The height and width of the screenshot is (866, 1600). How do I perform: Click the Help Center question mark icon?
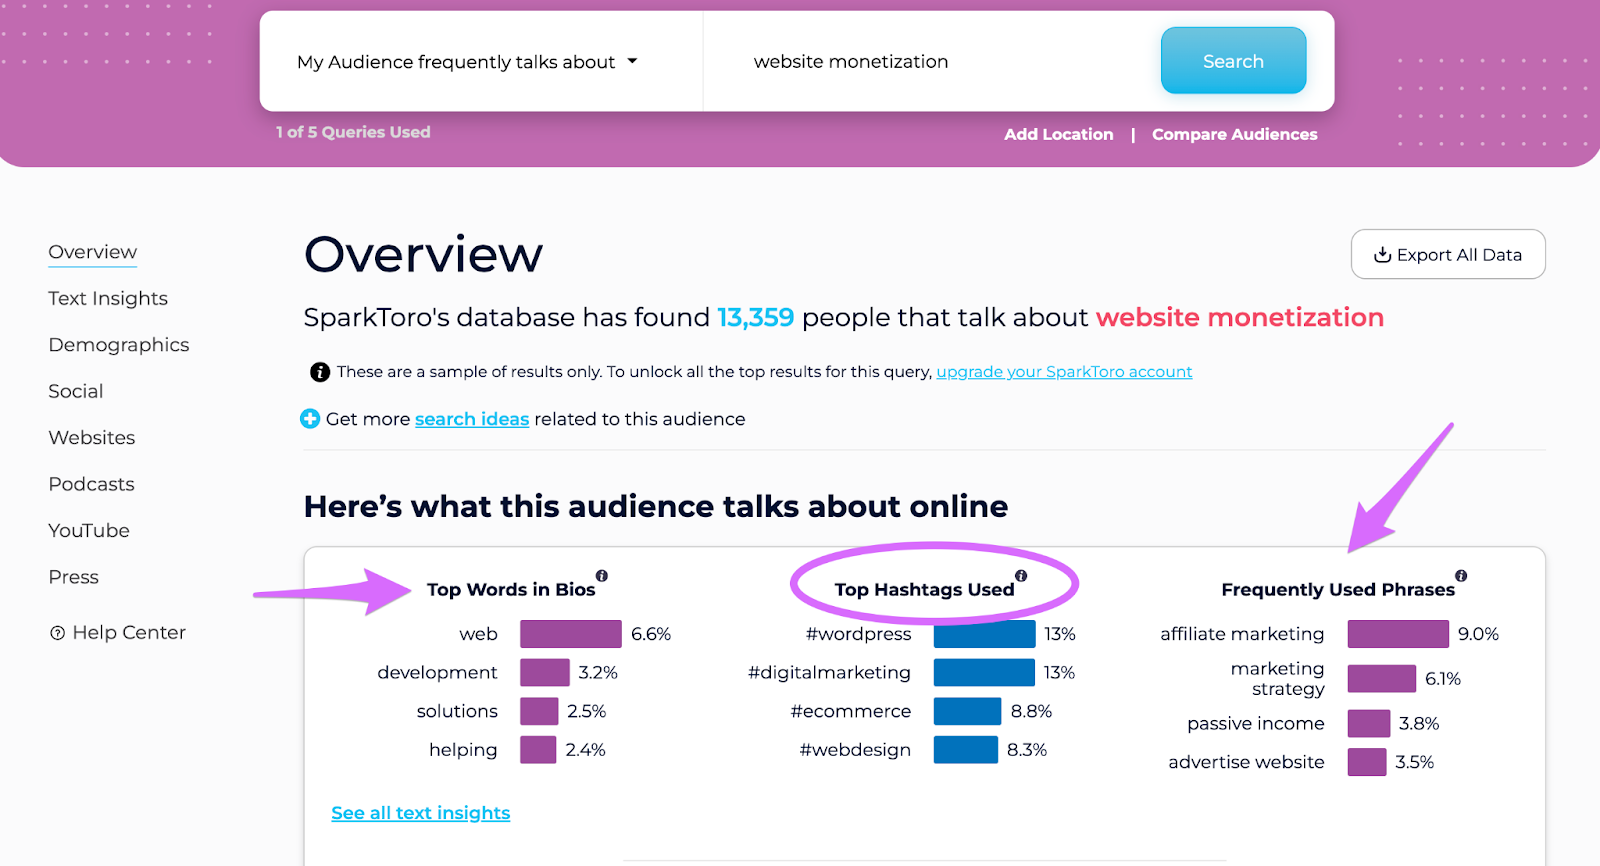point(58,633)
